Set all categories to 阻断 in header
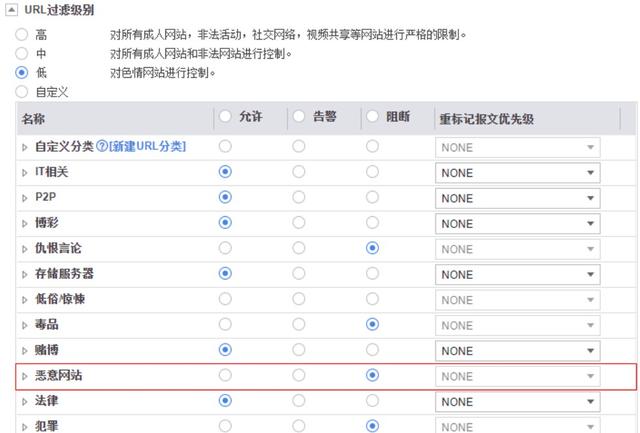 click(x=372, y=116)
